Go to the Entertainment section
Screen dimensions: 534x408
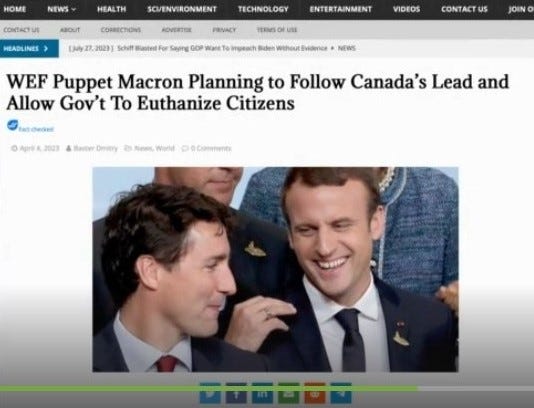[x=341, y=9]
